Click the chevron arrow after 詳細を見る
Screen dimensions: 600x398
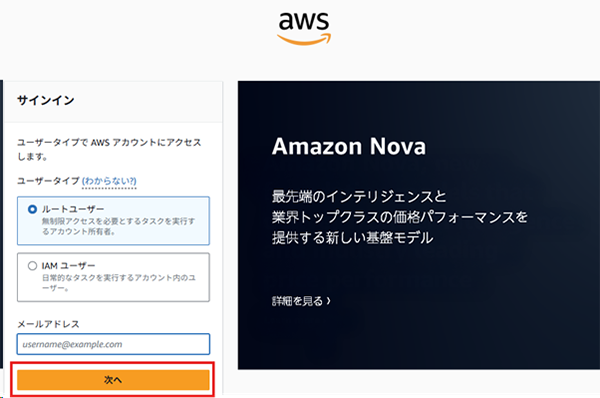coord(329,301)
